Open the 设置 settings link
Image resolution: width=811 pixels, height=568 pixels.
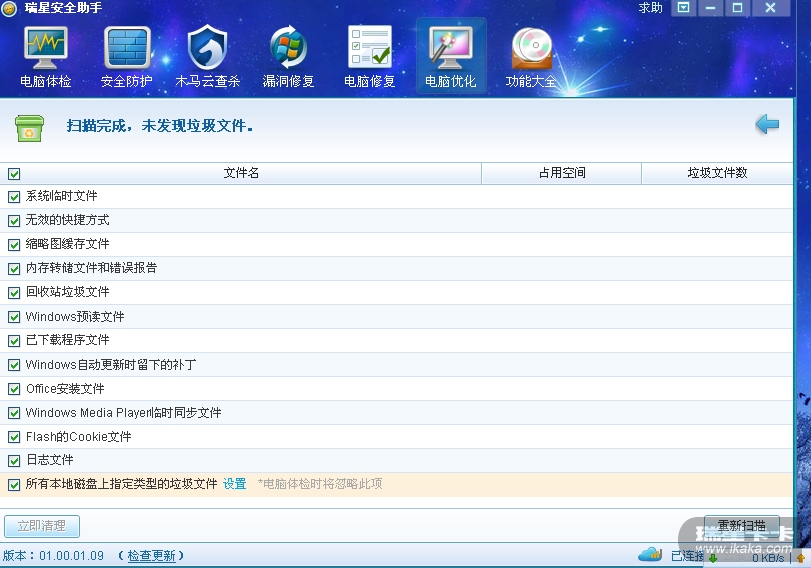coord(234,484)
